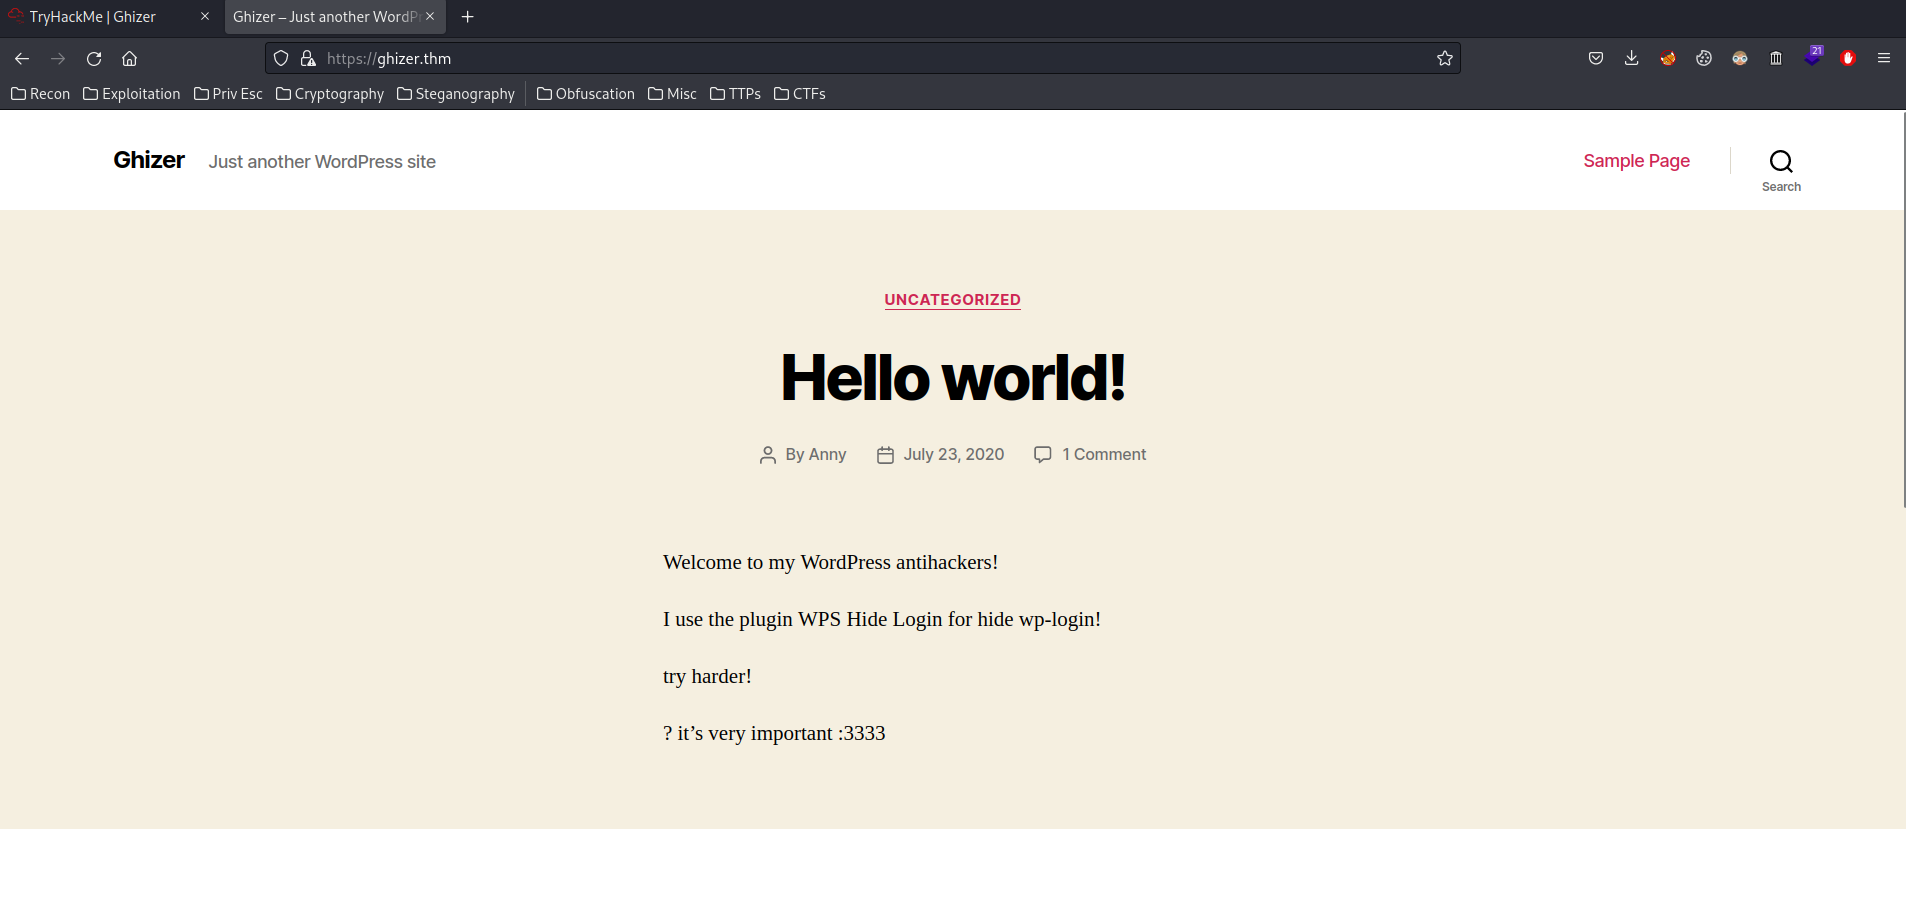Close the TryHackMe | Ghizer tab
The width and height of the screenshot is (1906, 905).
point(205,17)
